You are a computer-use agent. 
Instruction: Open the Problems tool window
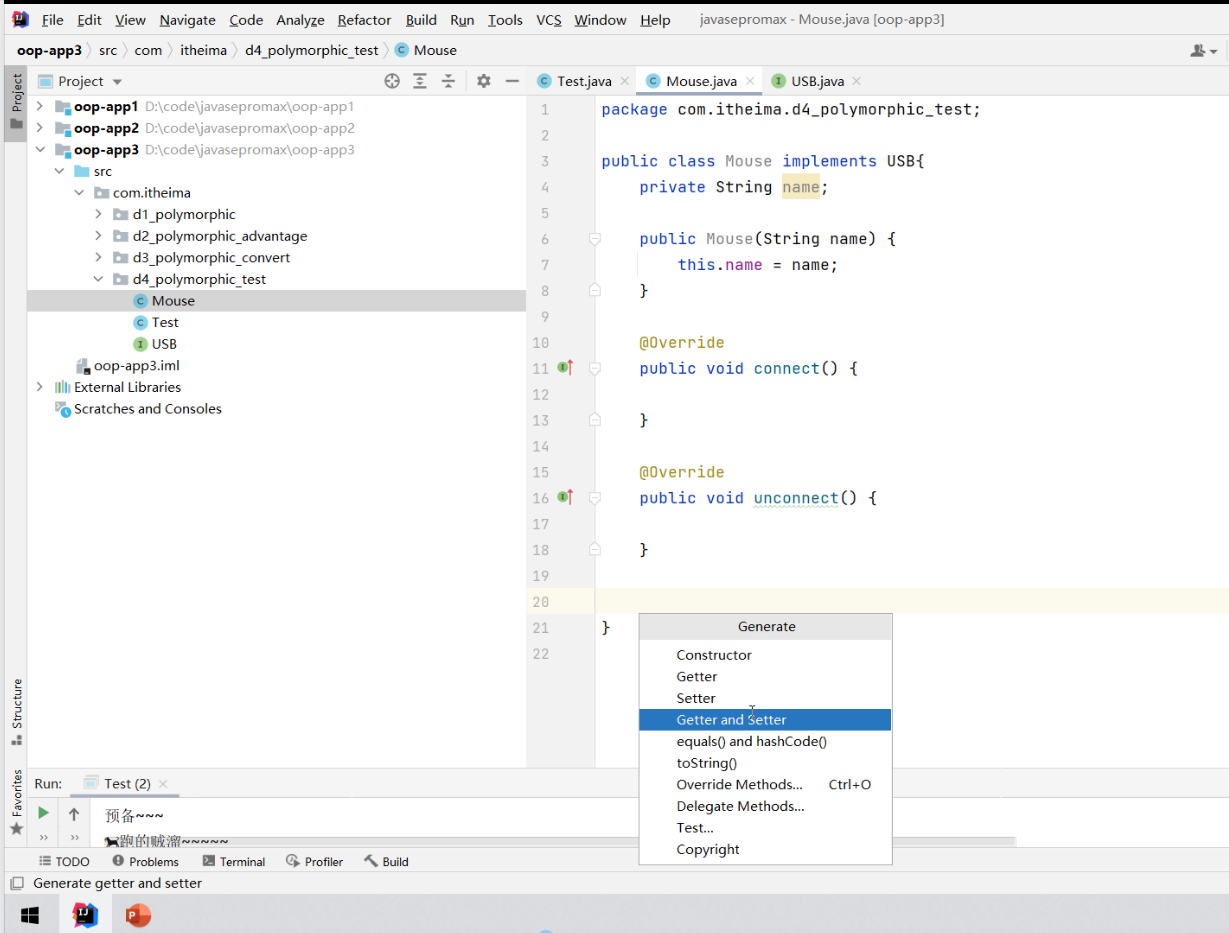(145, 861)
